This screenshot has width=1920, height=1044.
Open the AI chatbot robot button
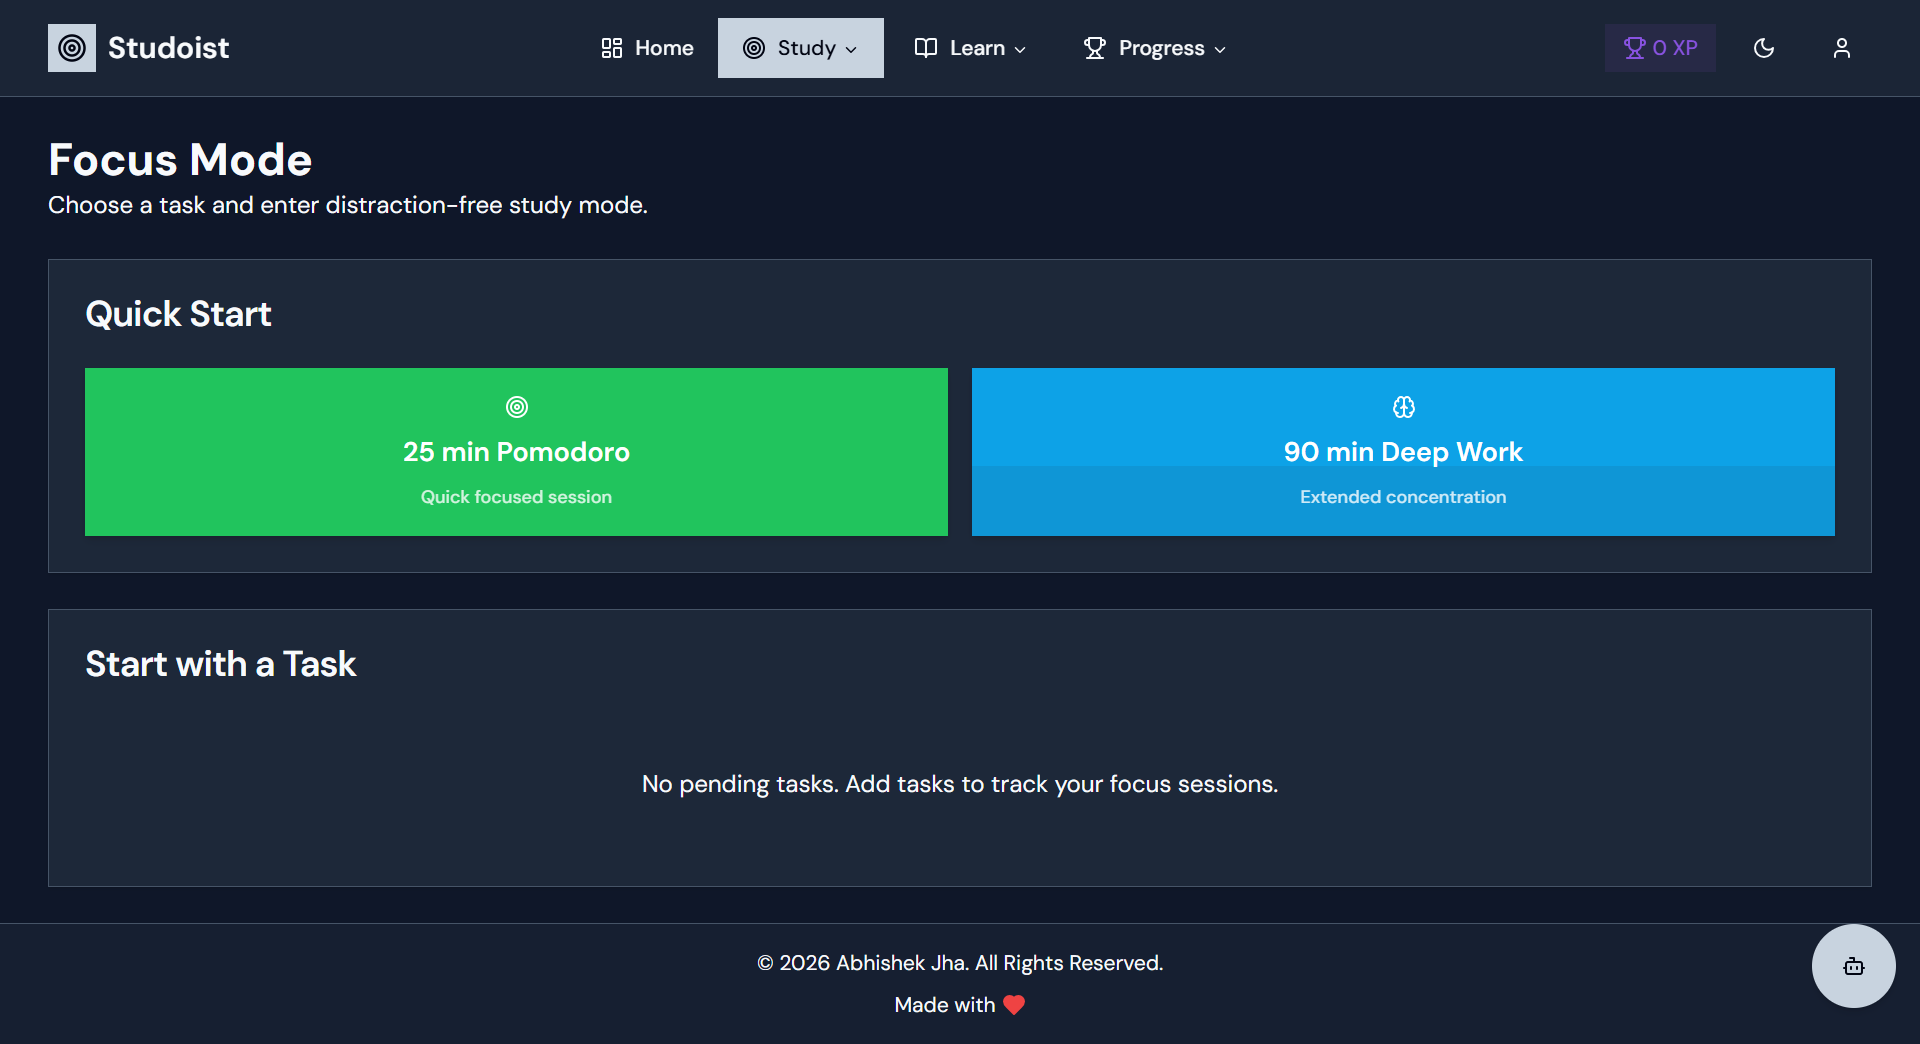pos(1853,966)
